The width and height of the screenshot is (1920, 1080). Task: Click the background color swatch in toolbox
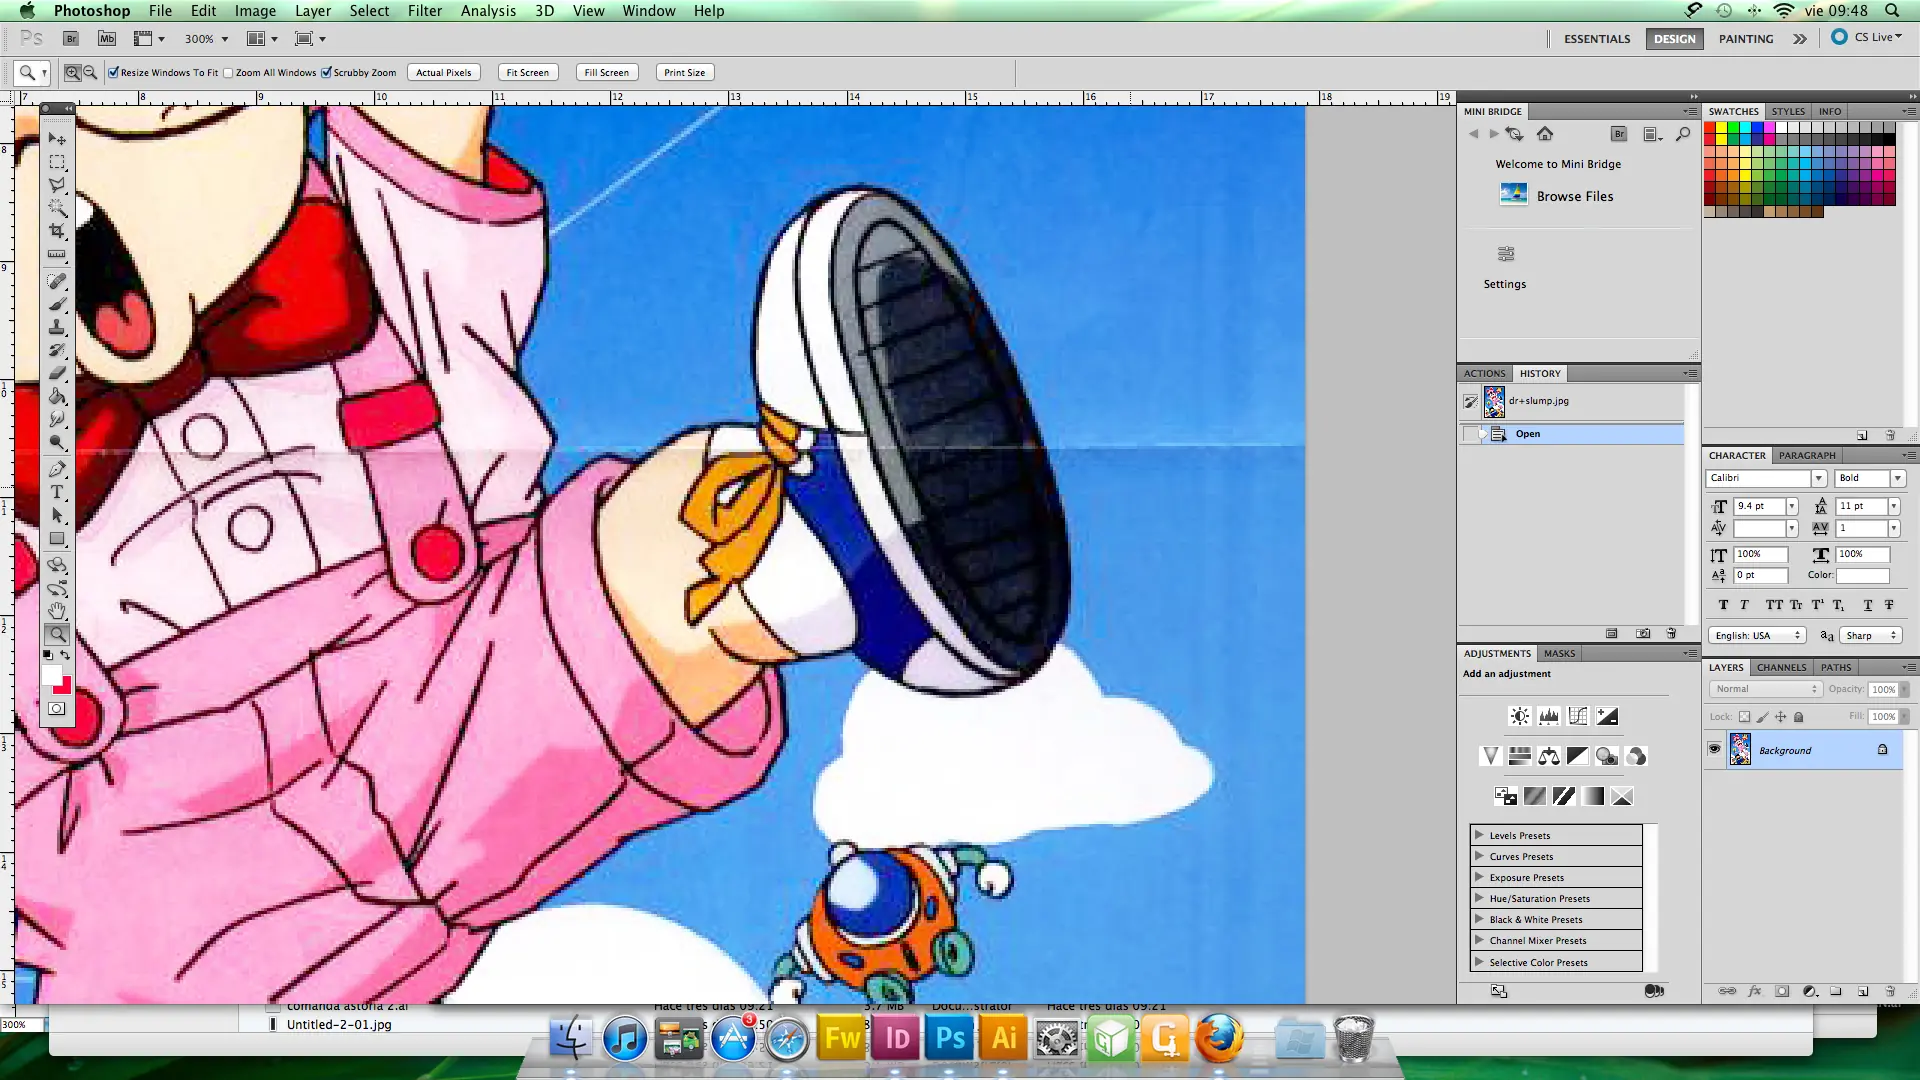[x=64, y=687]
